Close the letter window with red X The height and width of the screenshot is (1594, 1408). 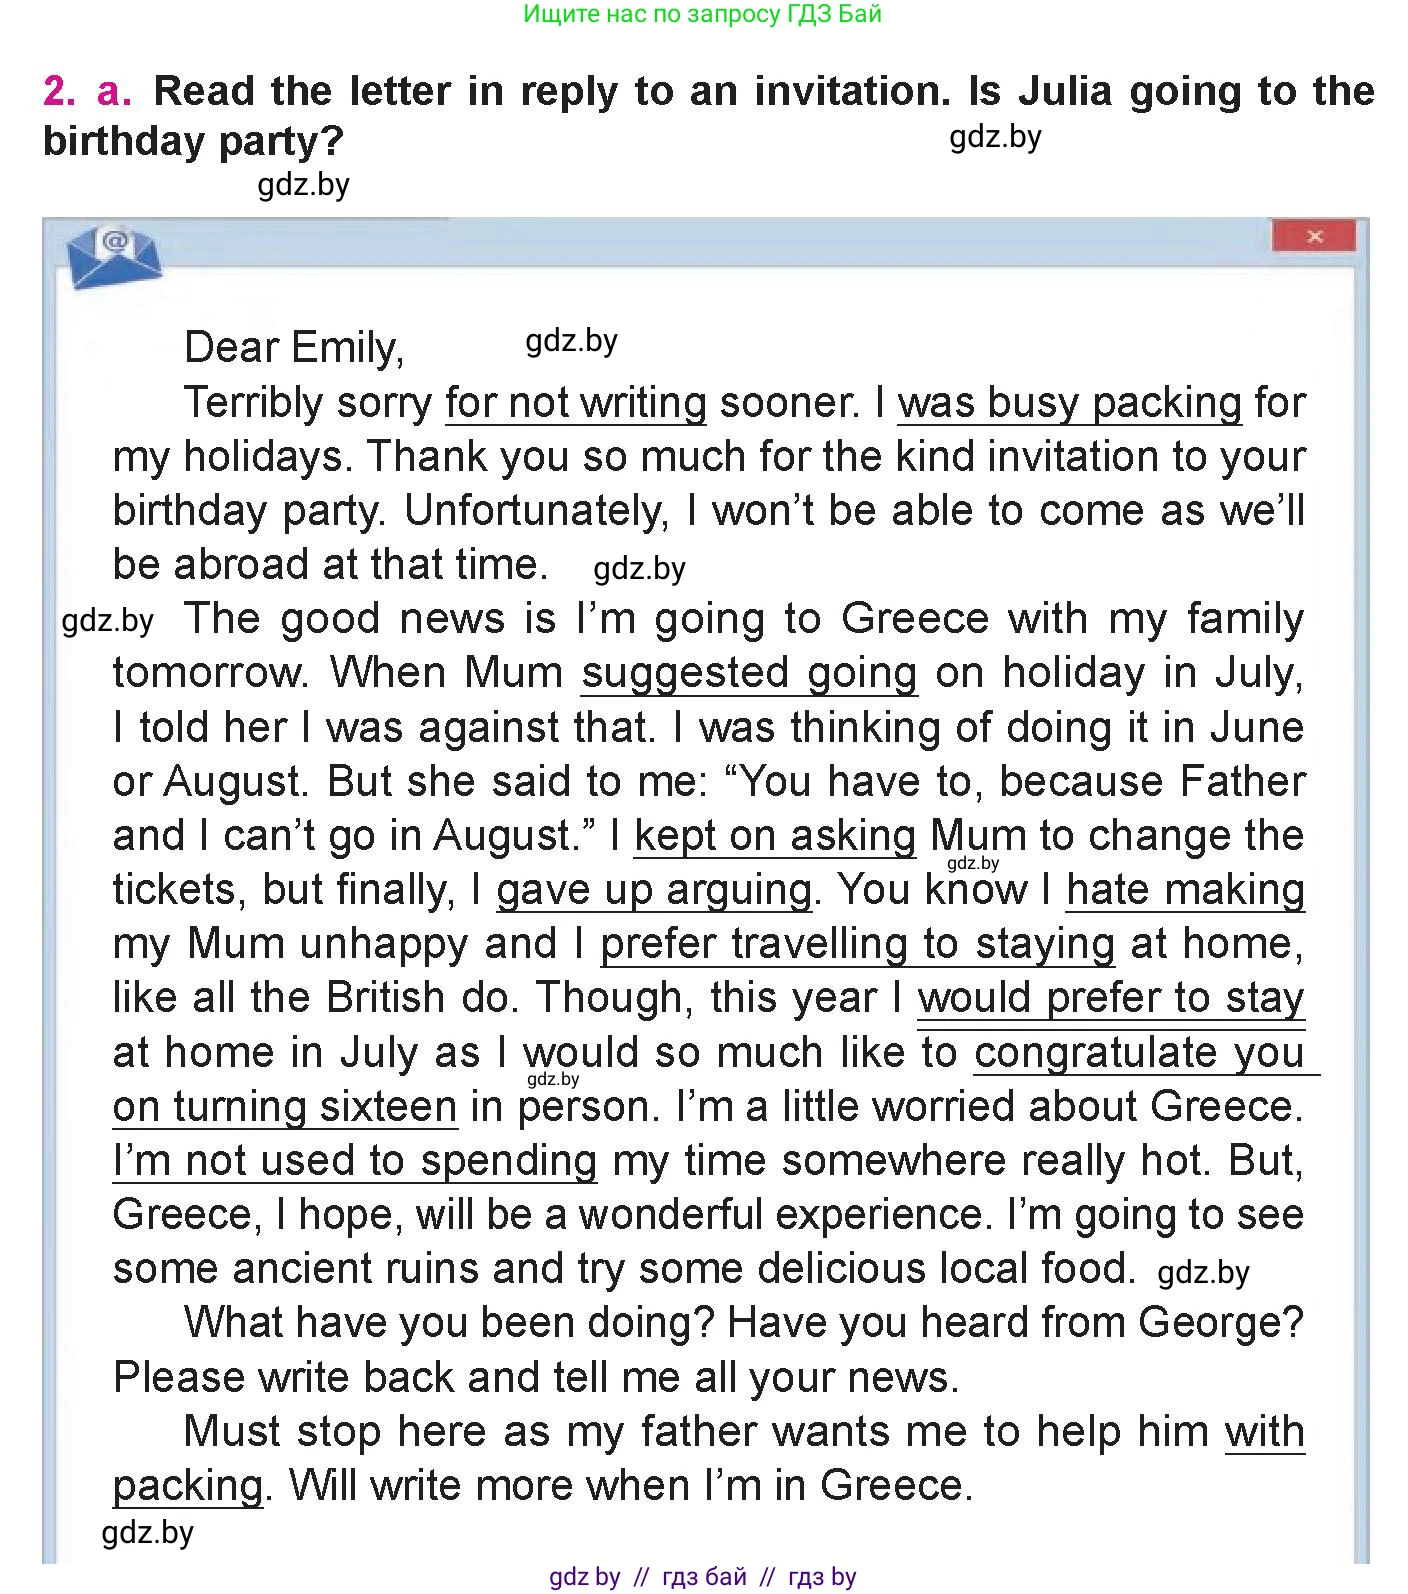pyautogui.click(x=1313, y=236)
